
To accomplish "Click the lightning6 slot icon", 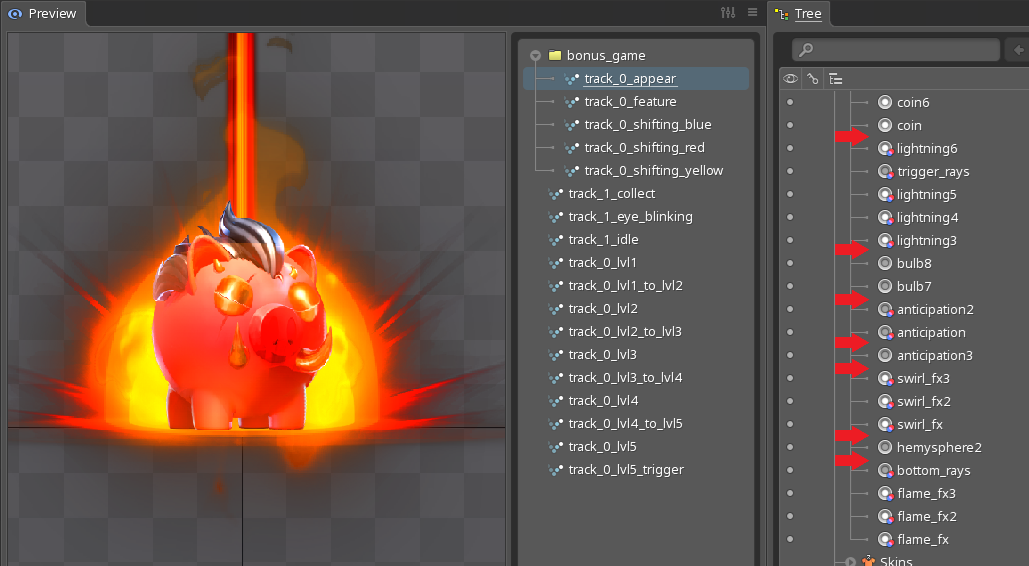I will [885, 148].
